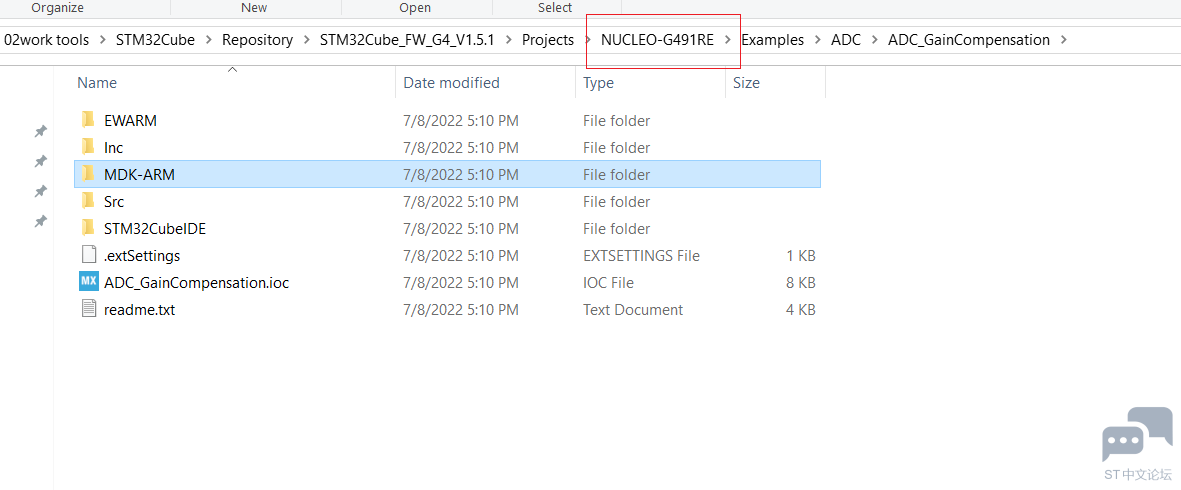
Task: Select the Inc folder icon
Action: 89,148
